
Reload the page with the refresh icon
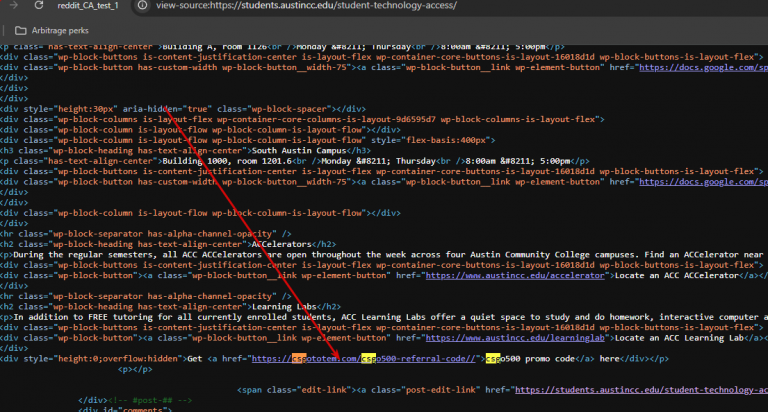coord(38,5)
